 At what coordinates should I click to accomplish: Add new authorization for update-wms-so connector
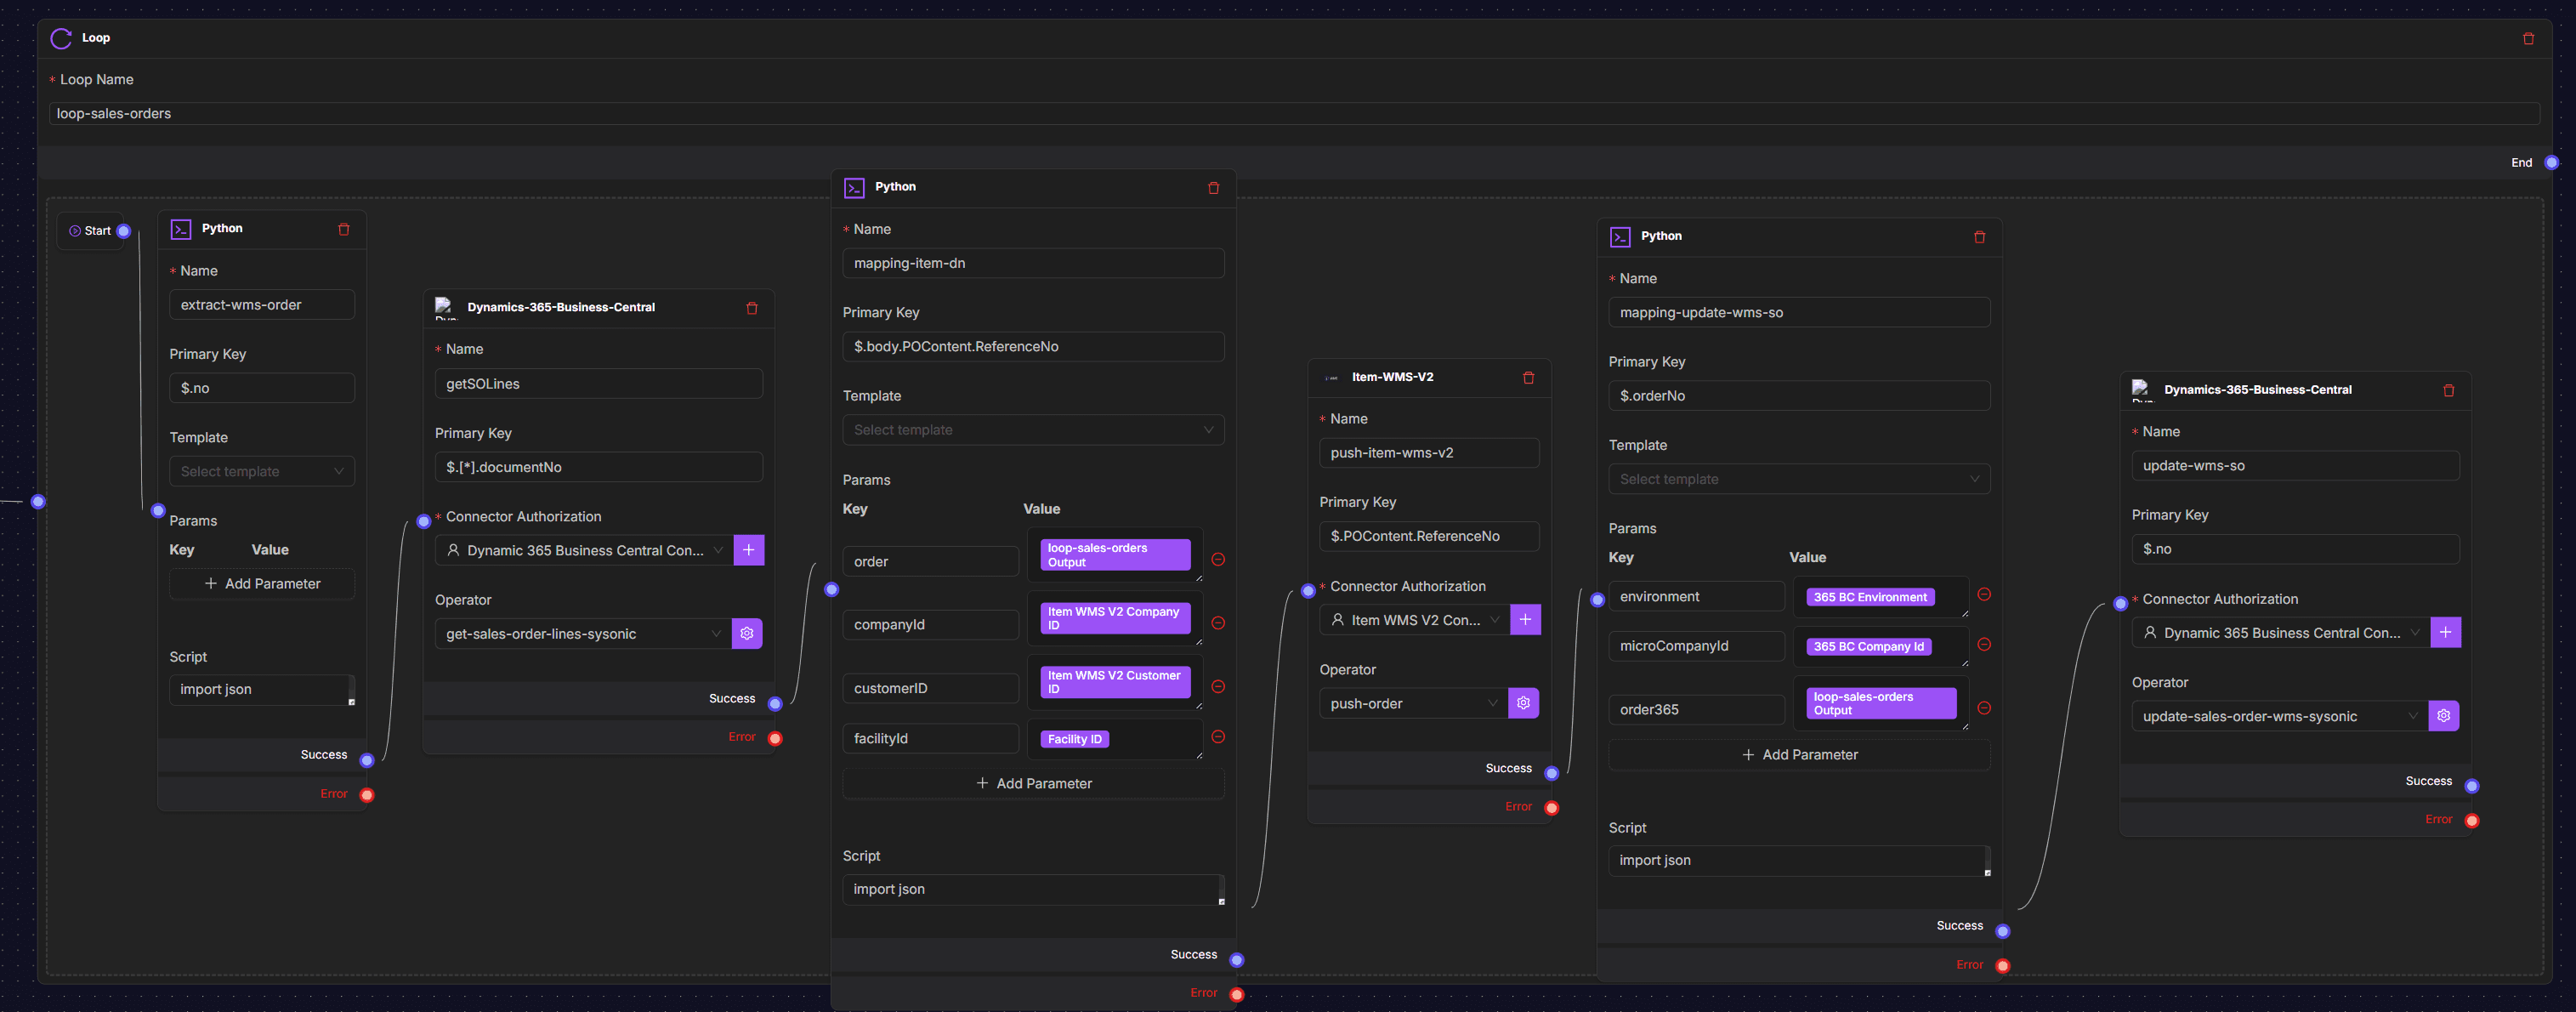(x=2444, y=633)
